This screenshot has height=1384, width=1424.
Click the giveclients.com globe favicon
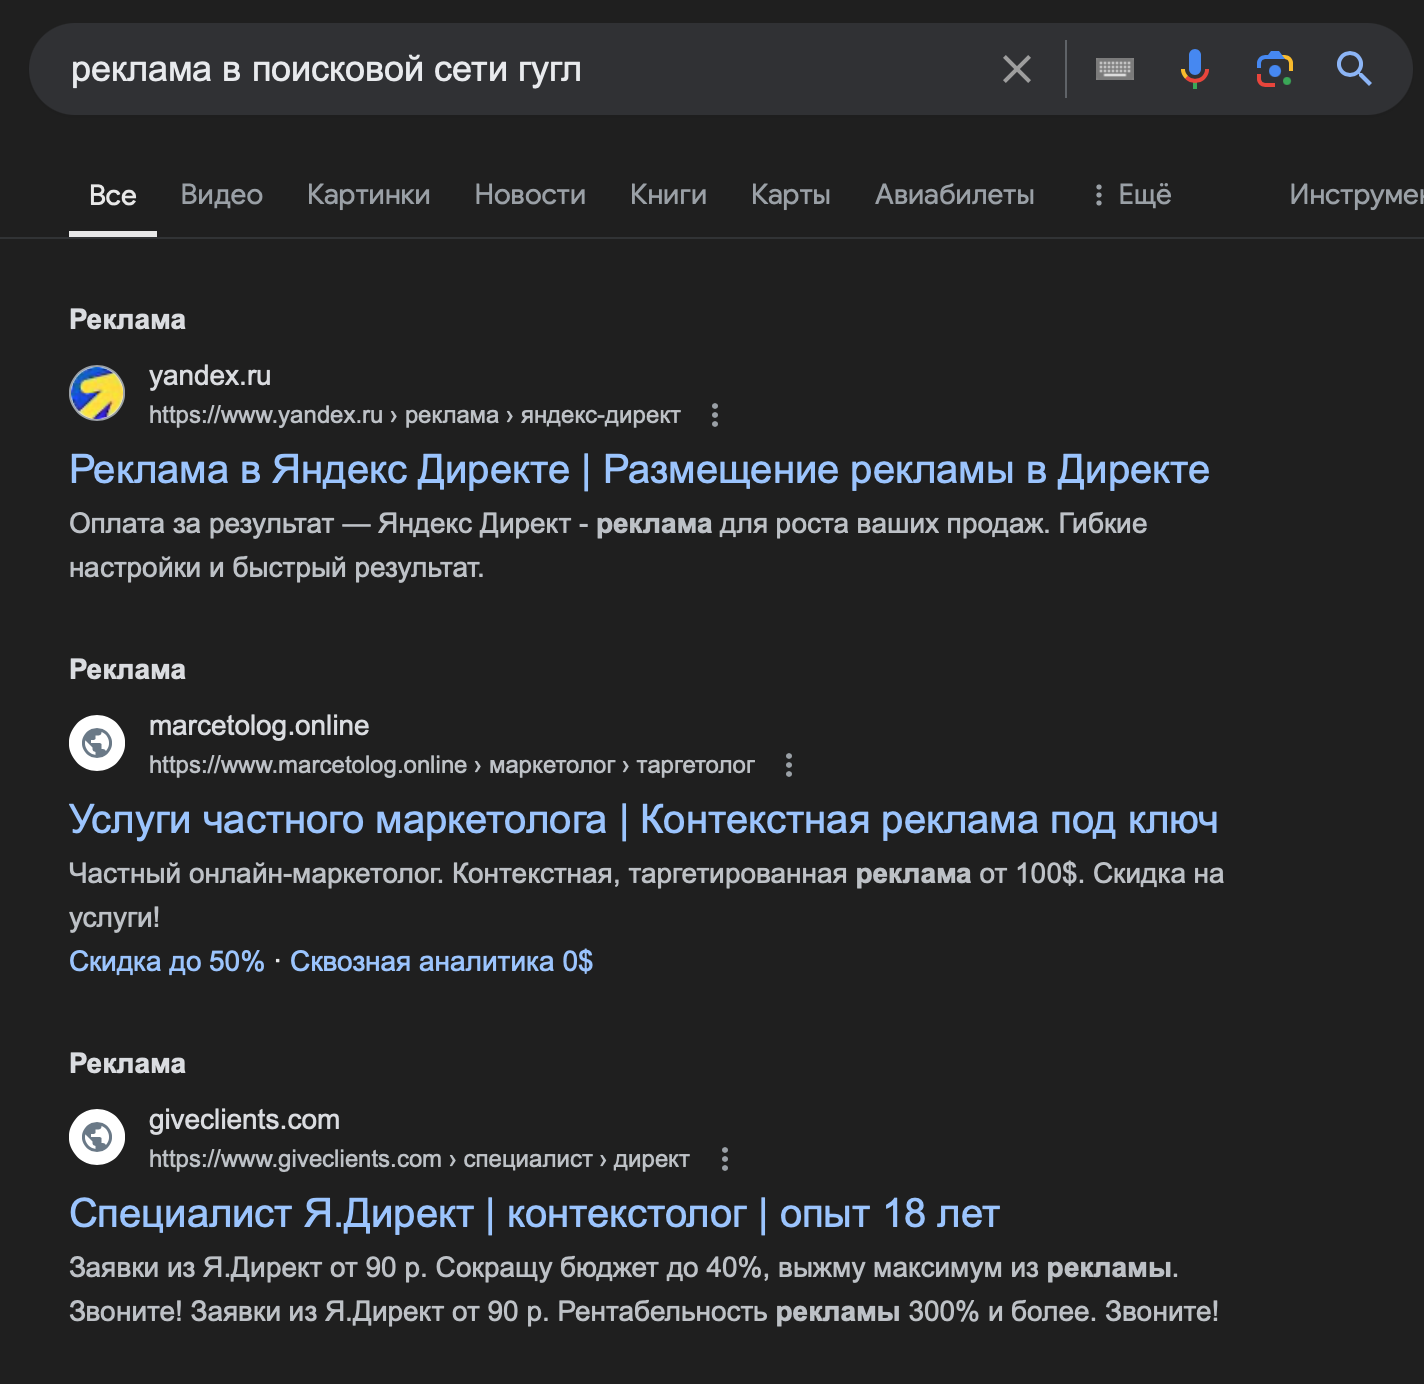[97, 1137]
